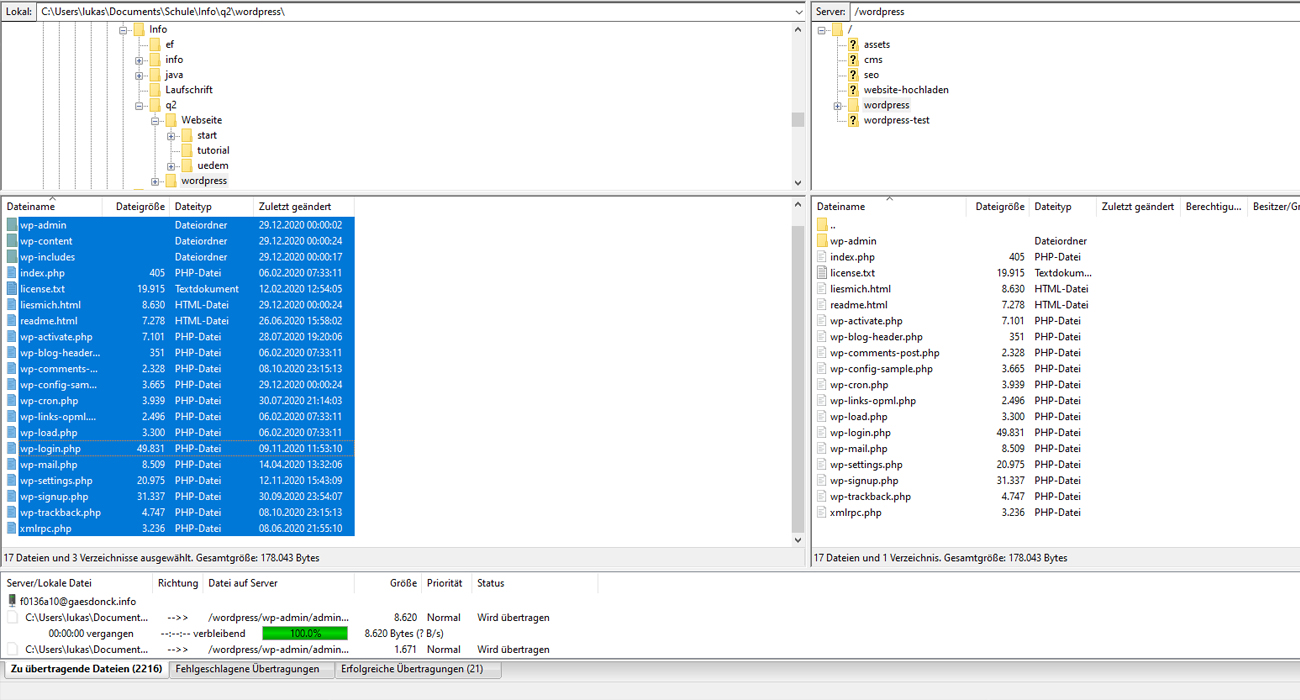Viewport: 1300px width, 700px height.
Task: Click the xmlrpc.php file icon in the server list
Action: point(823,513)
